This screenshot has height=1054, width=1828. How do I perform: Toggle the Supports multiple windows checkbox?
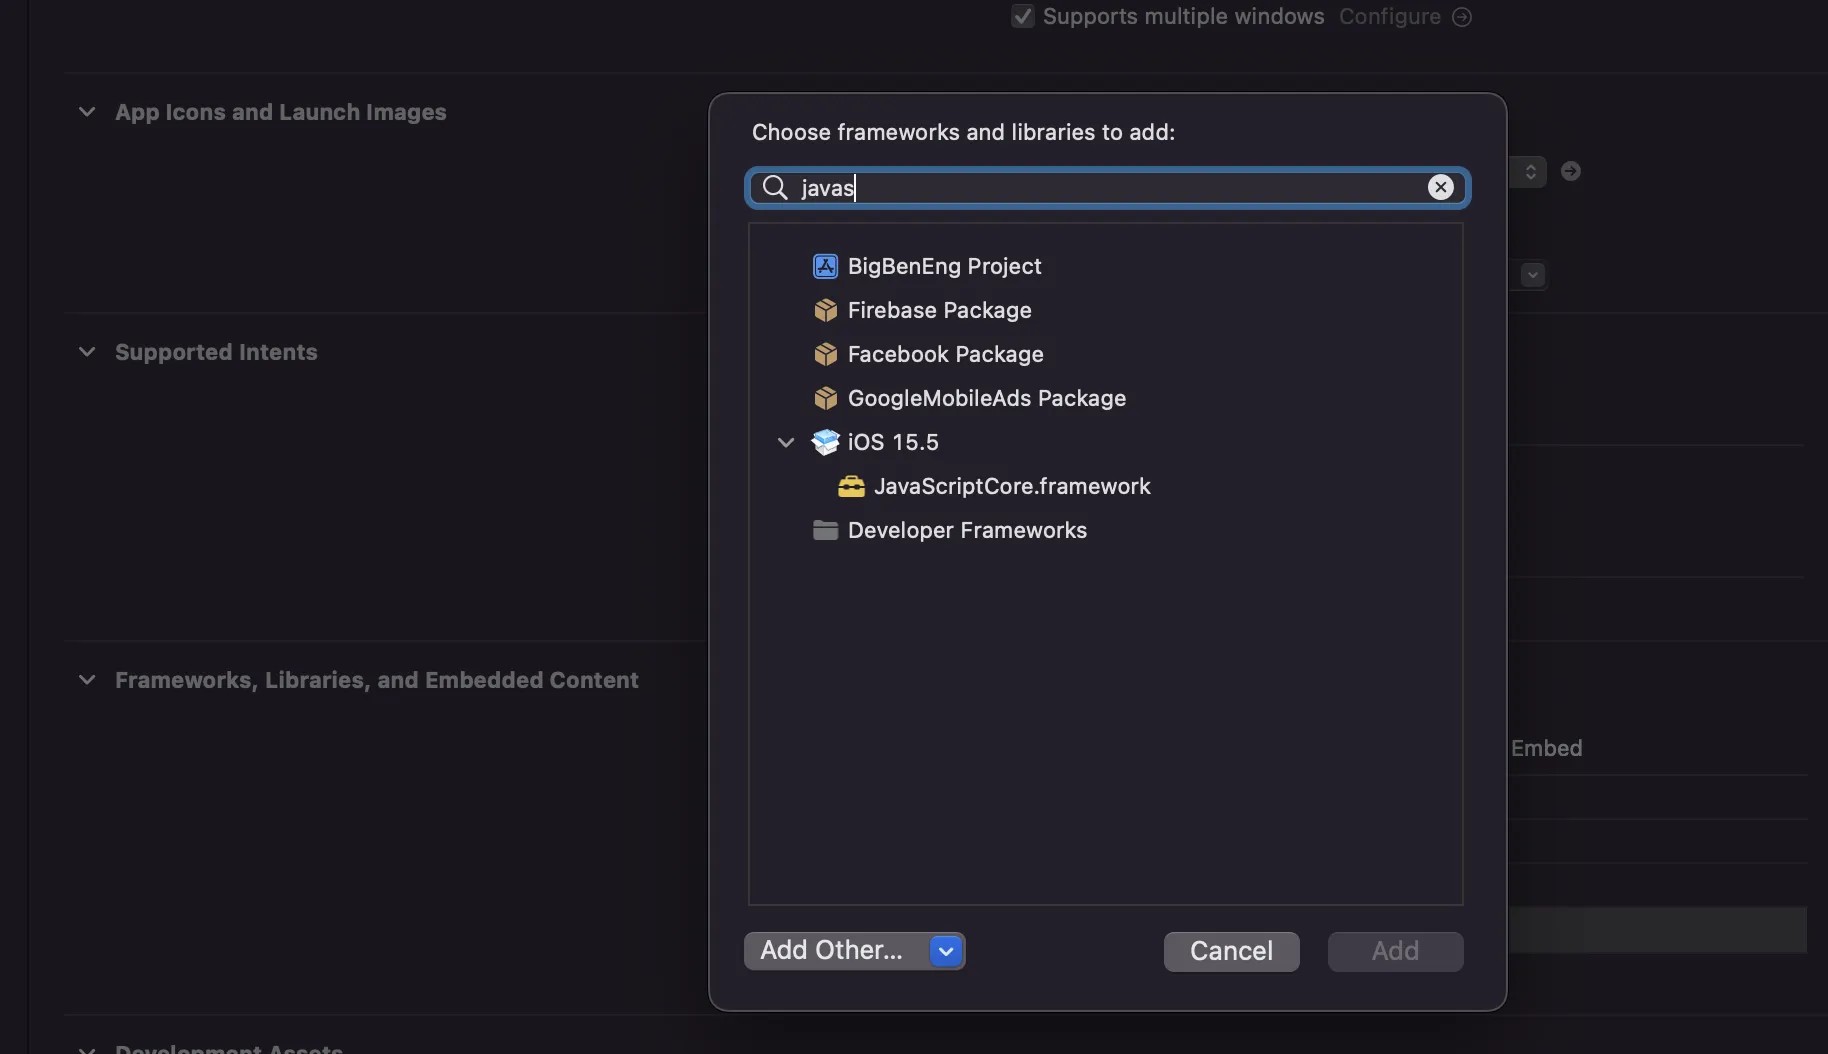1022,16
